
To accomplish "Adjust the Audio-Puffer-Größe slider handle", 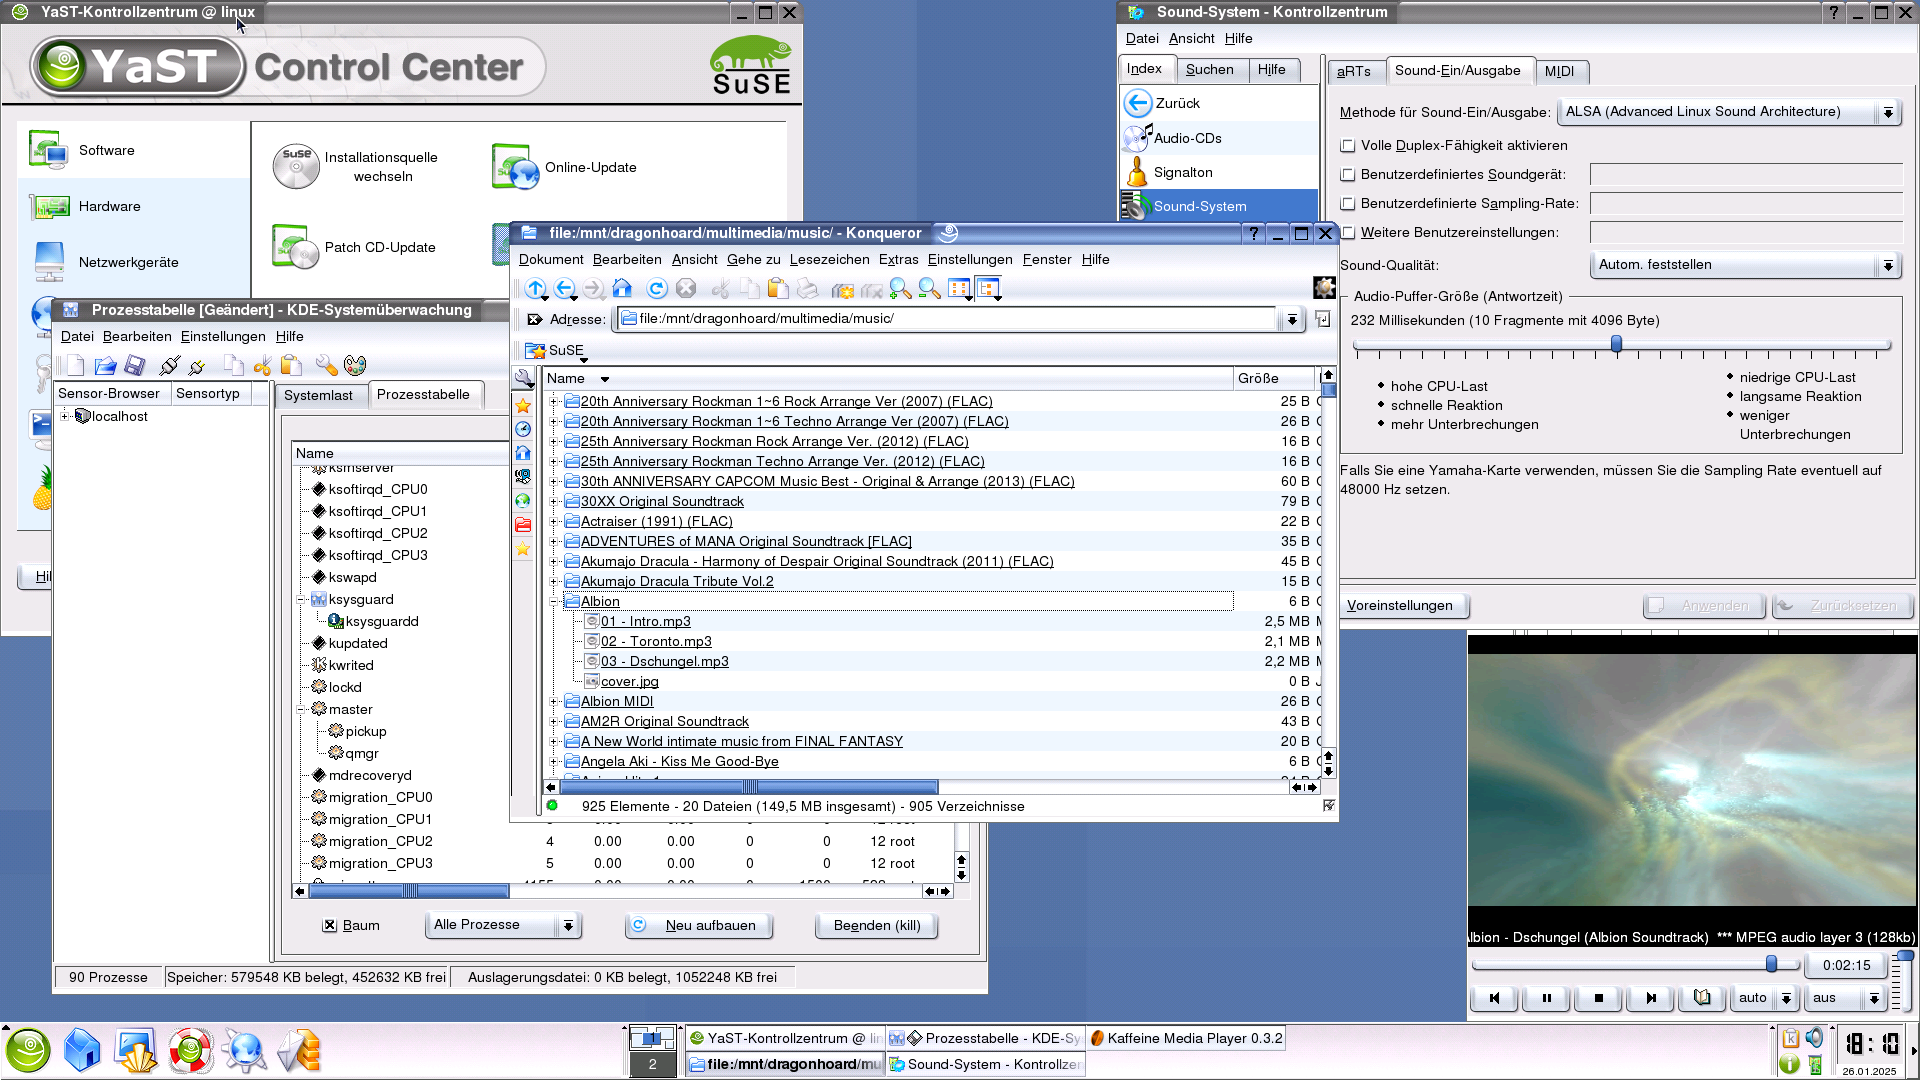I will click(x=1616, y=345).
